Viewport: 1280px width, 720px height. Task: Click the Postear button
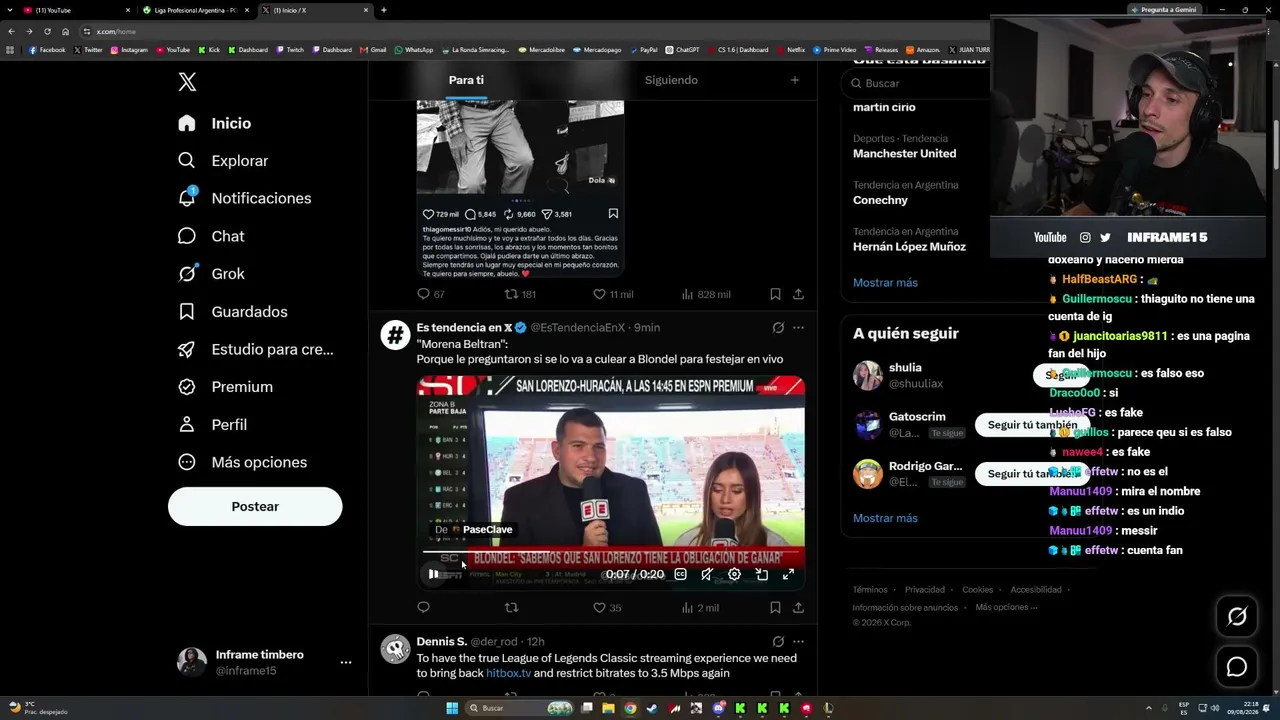coord(255,507)
